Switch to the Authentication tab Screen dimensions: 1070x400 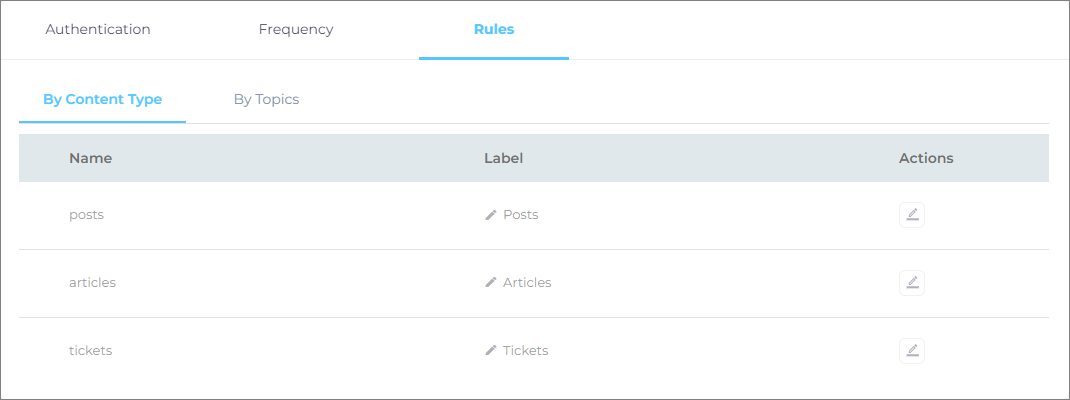pyautogui.click(x=98, y=30)
